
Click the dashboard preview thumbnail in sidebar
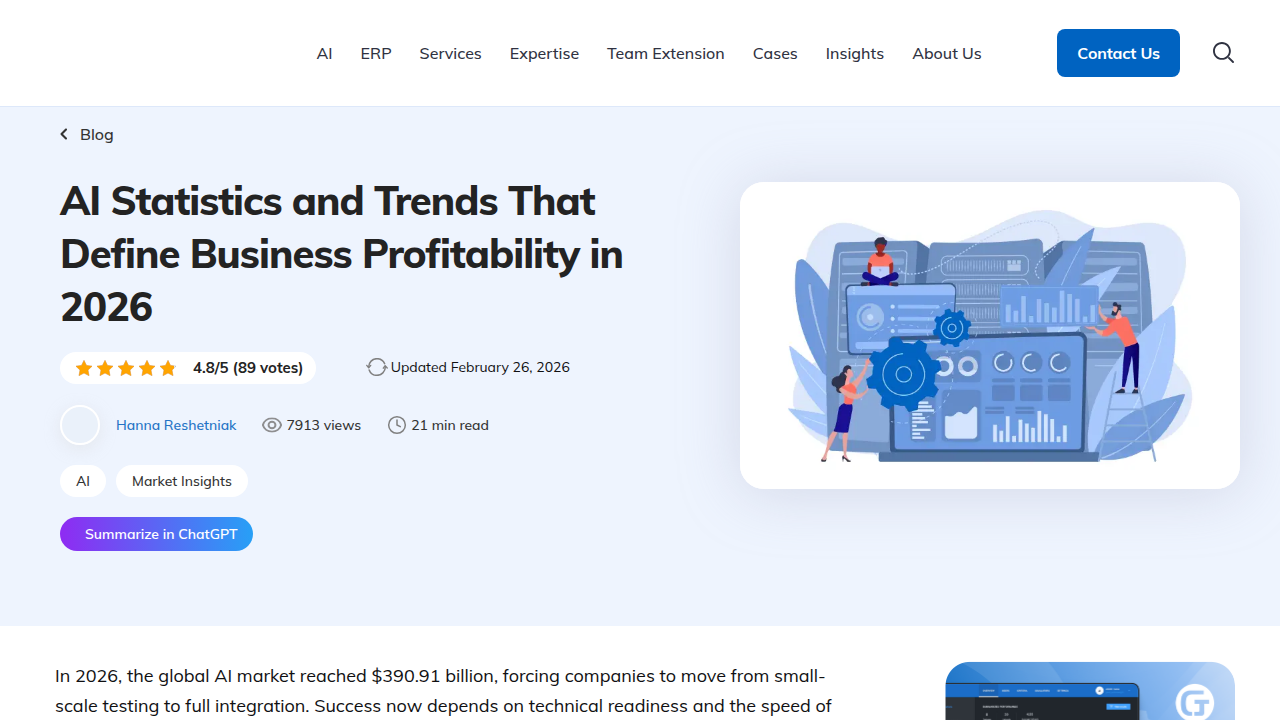[1090, 691]
